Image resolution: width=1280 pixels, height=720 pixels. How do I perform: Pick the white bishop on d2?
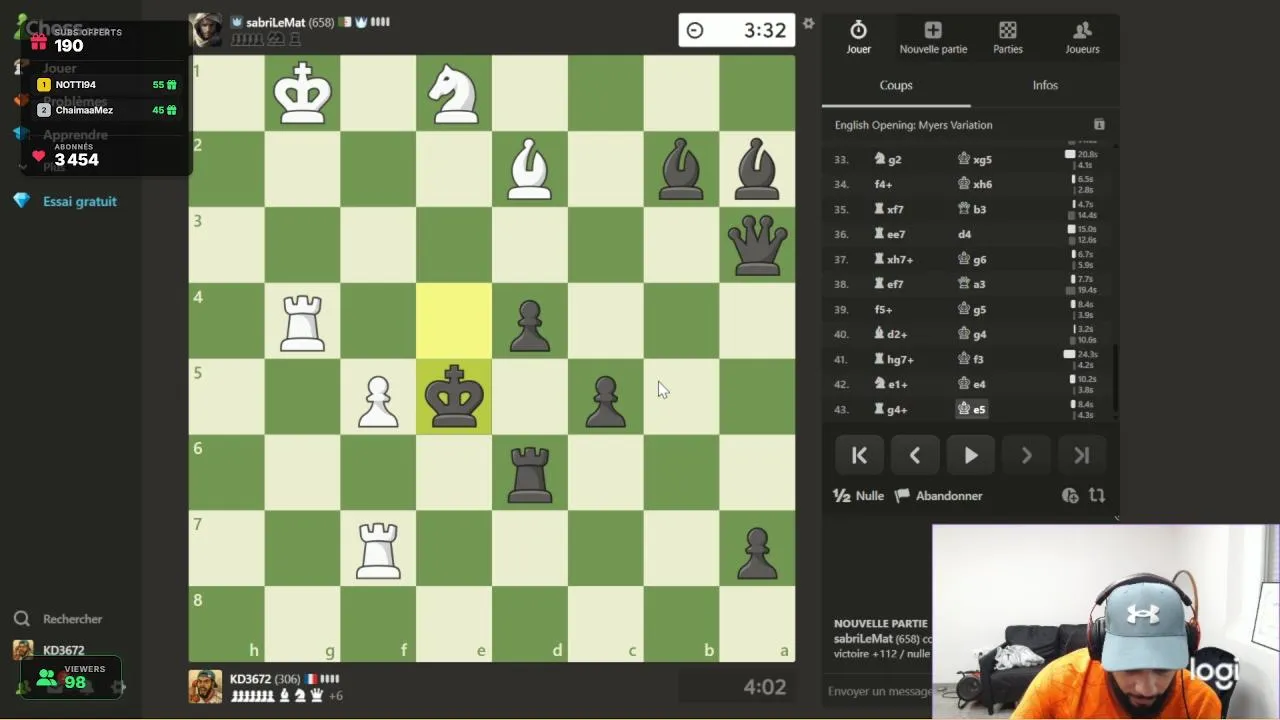(x=530, y=169)
